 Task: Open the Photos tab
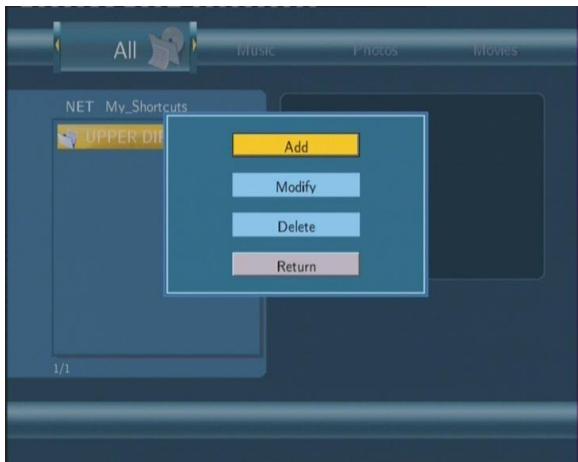tap(375, 50)
